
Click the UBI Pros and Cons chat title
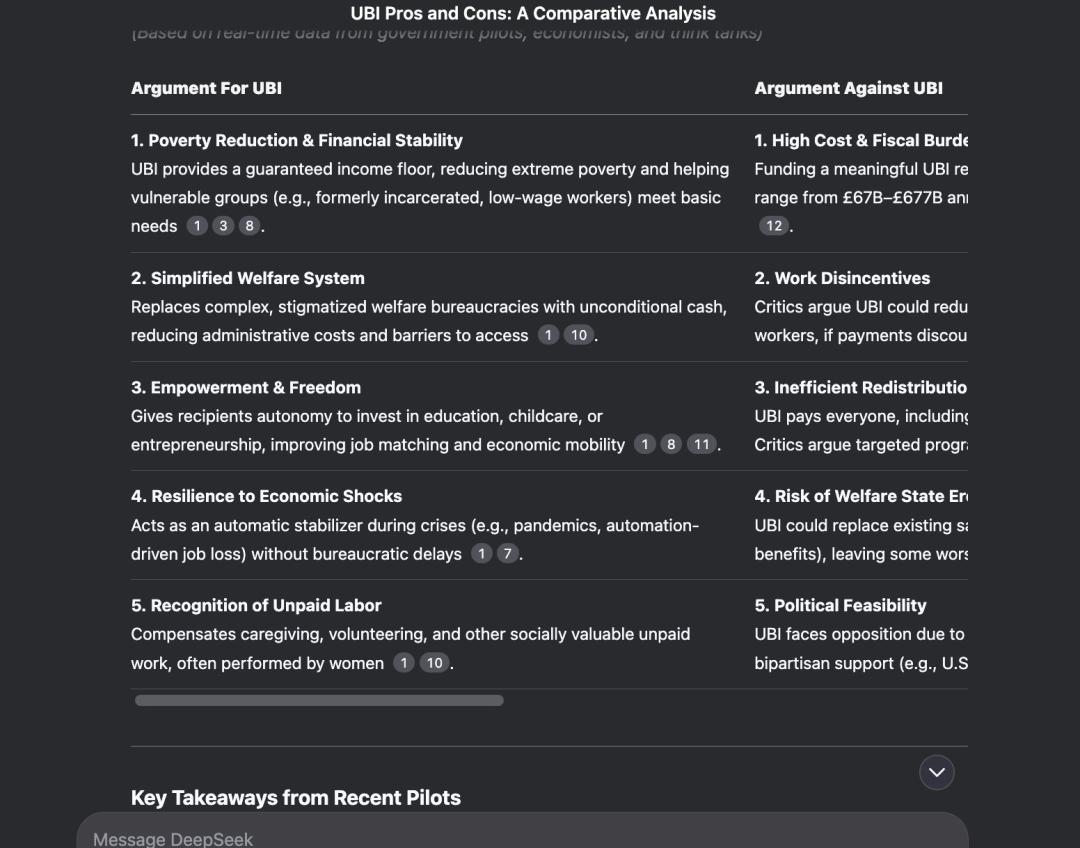point(533,13)
